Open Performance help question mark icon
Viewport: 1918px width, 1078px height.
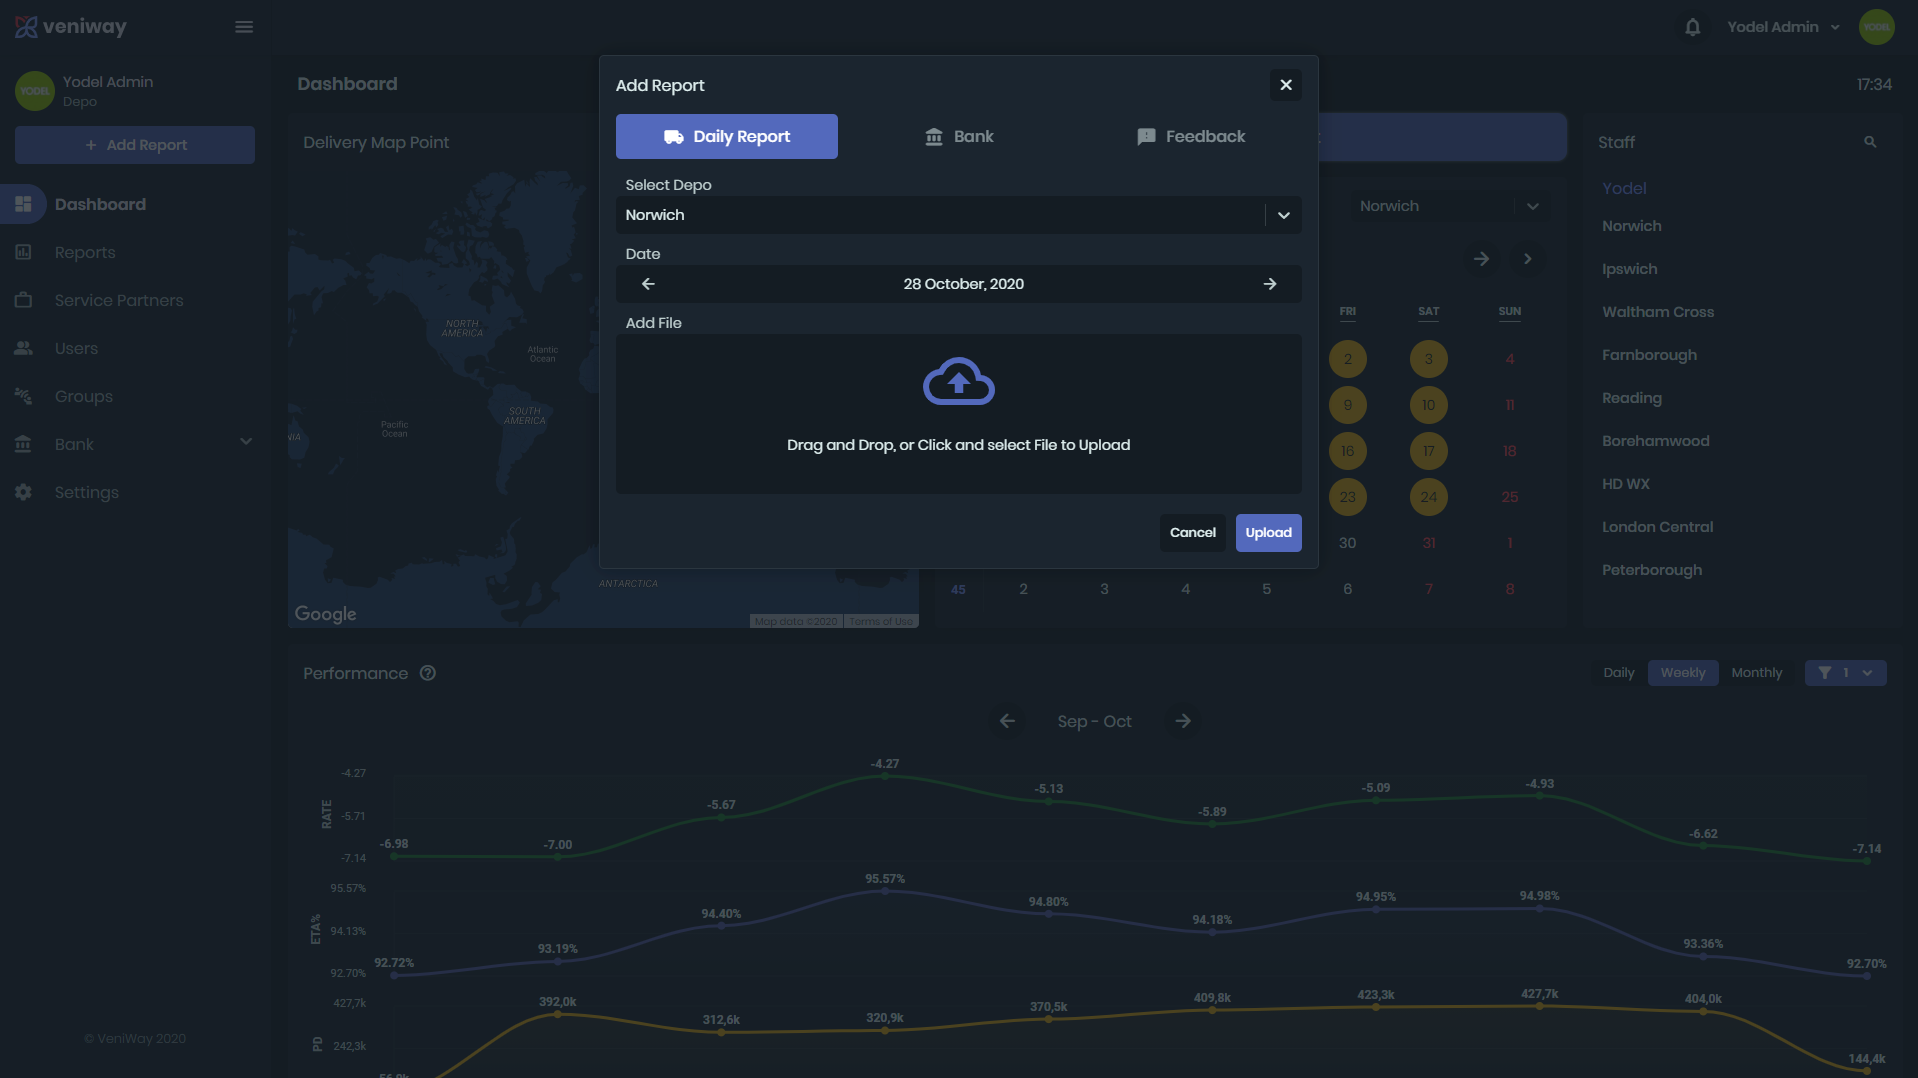point(428,673)
